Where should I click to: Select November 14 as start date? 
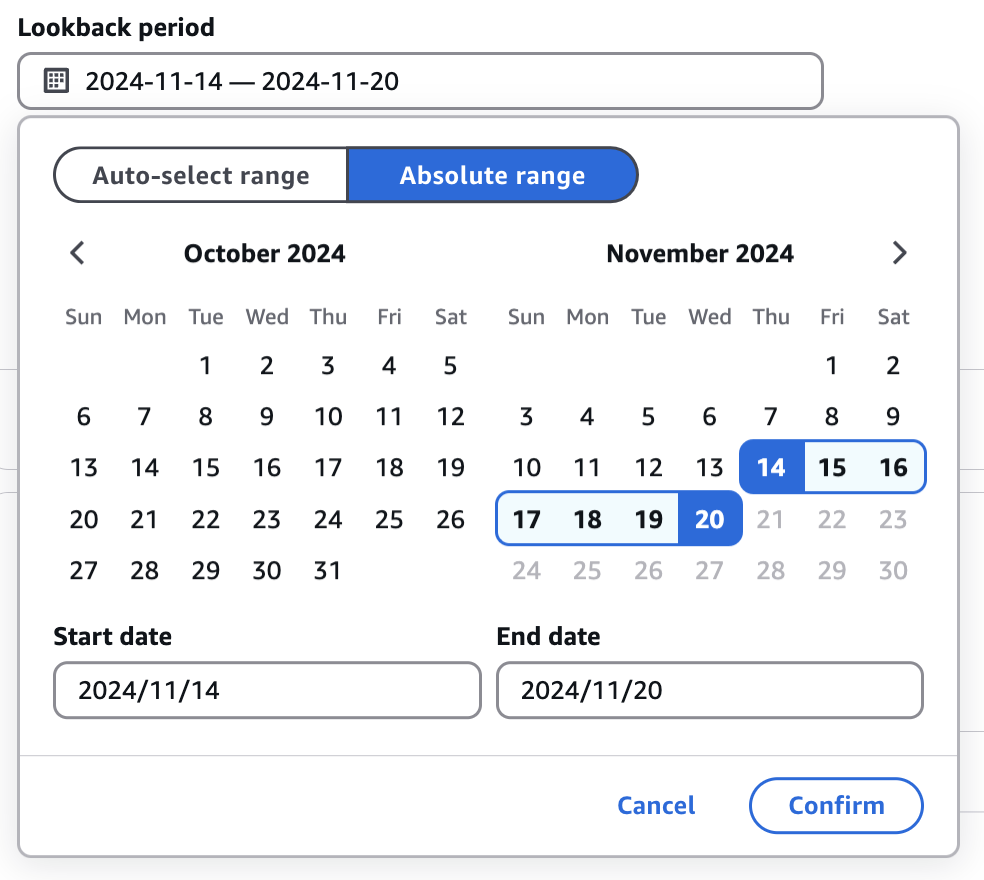click(770, 467)
